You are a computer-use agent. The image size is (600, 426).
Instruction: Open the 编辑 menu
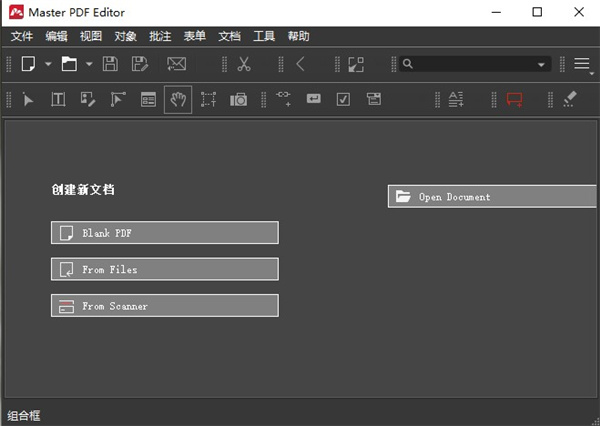(56, 36)
